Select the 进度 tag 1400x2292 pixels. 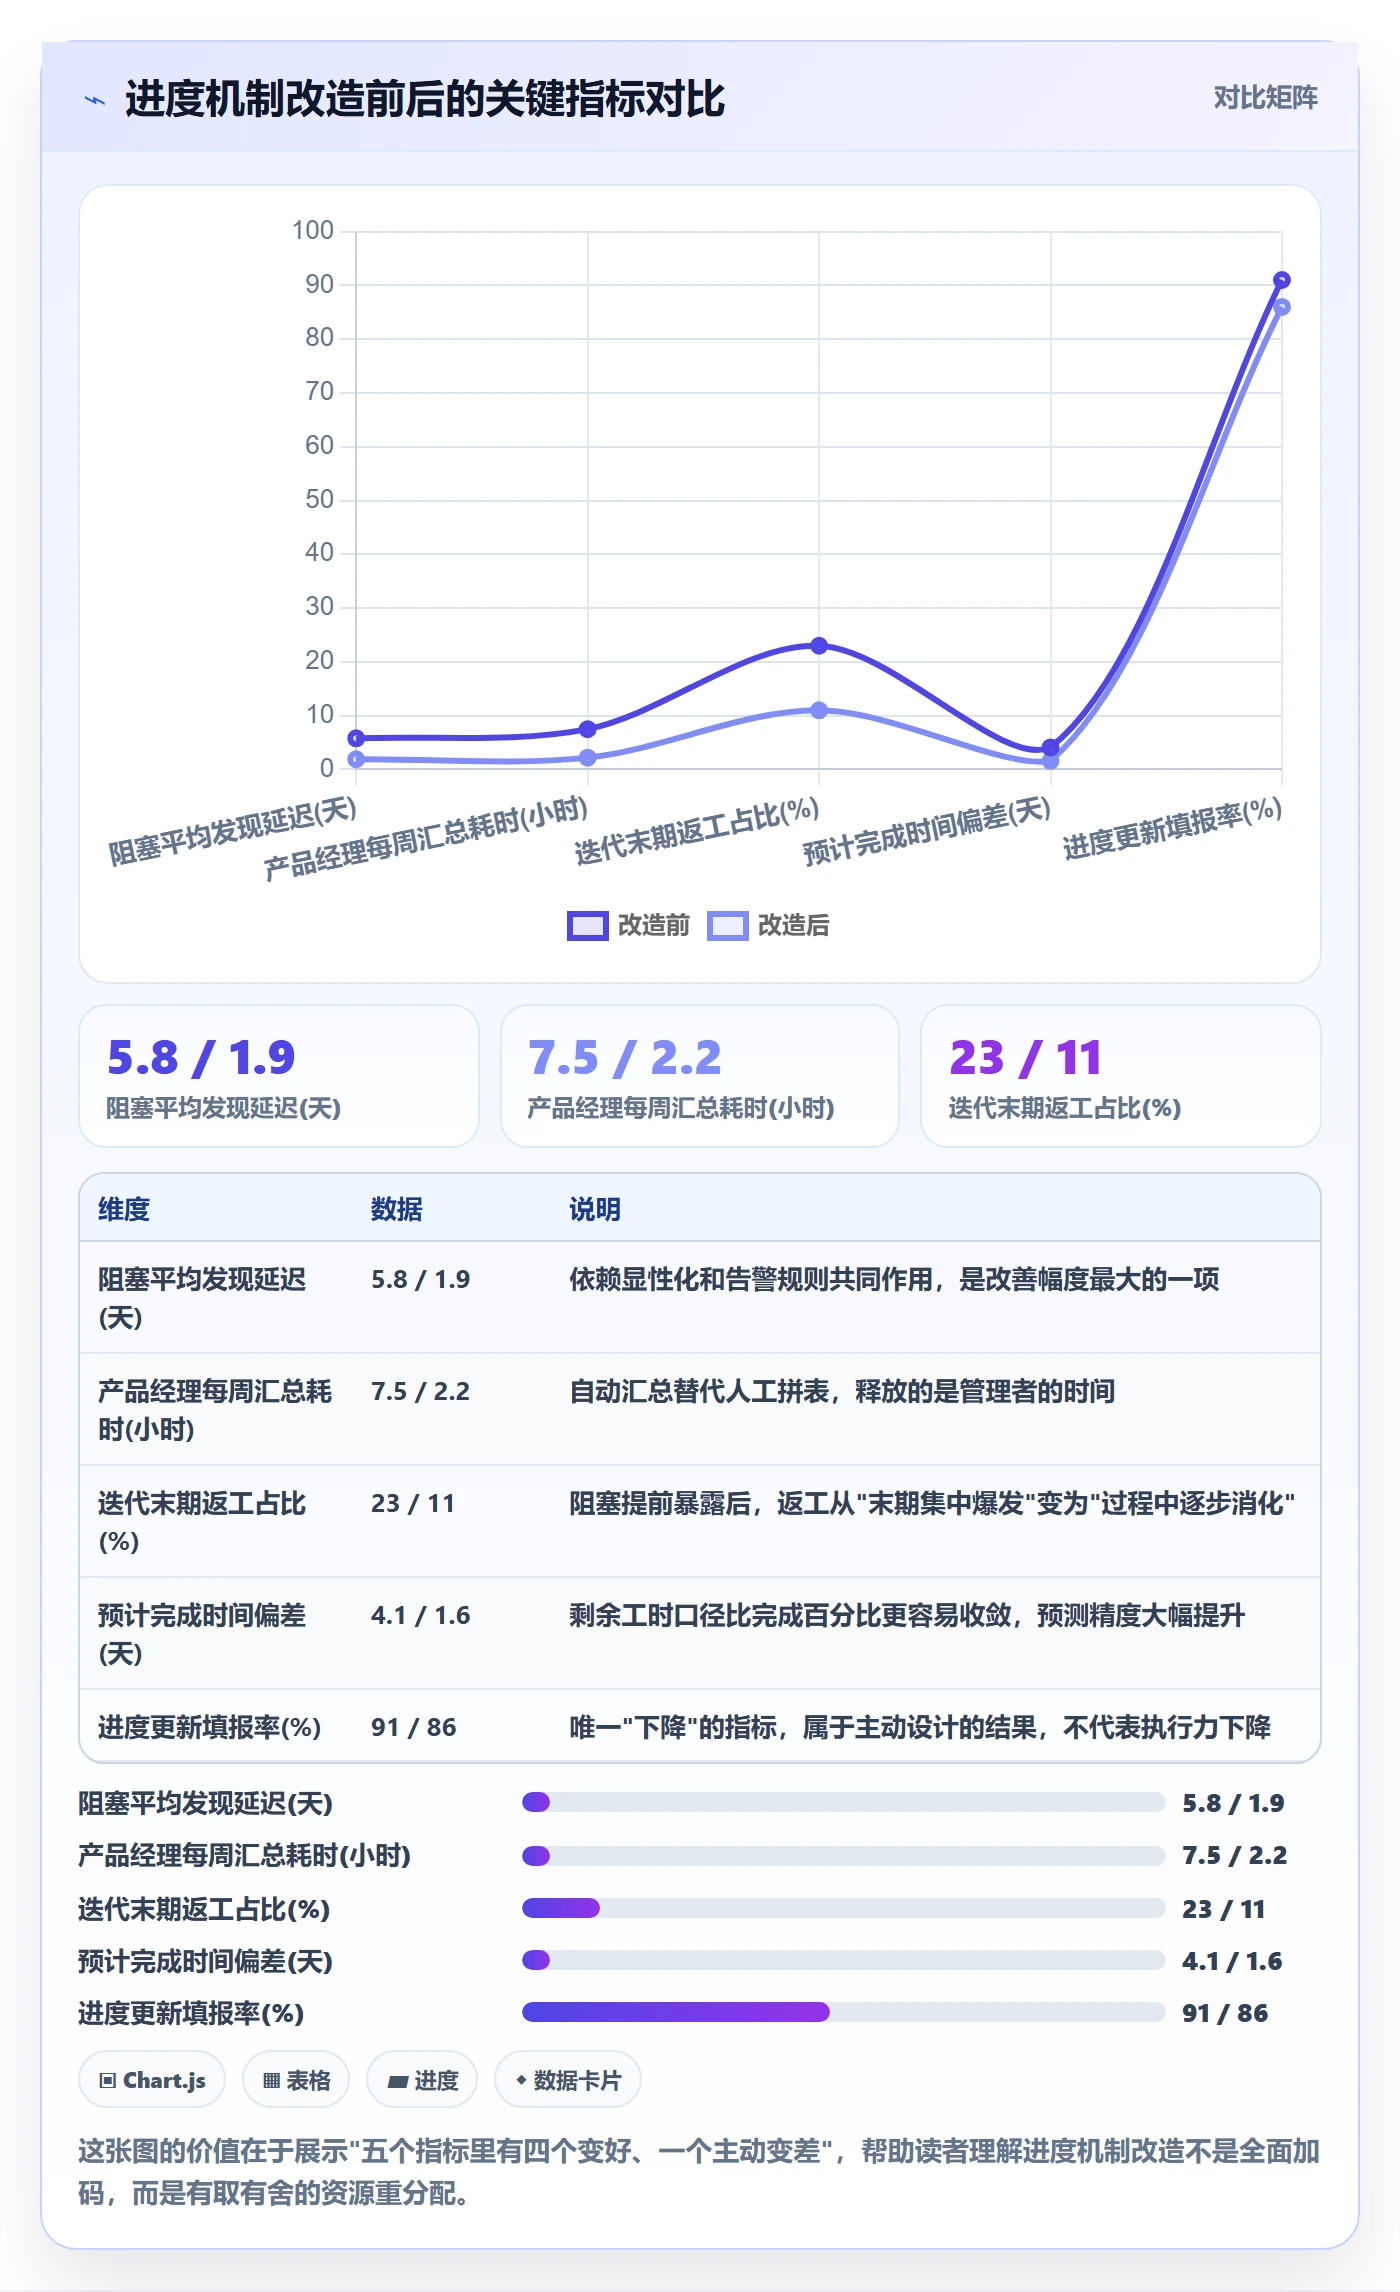point(422,2080)
